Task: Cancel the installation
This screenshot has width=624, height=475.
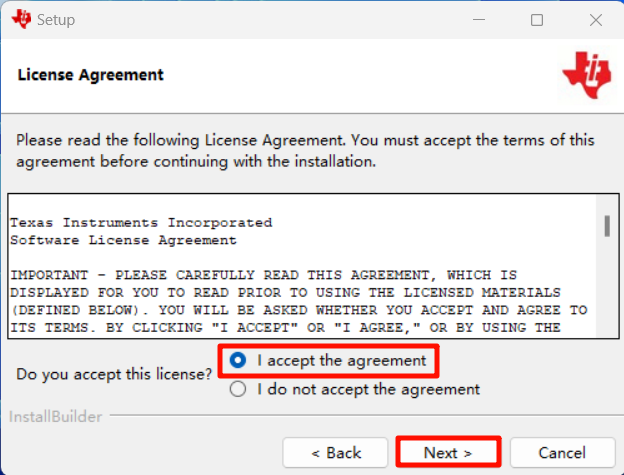Action: 562,453
